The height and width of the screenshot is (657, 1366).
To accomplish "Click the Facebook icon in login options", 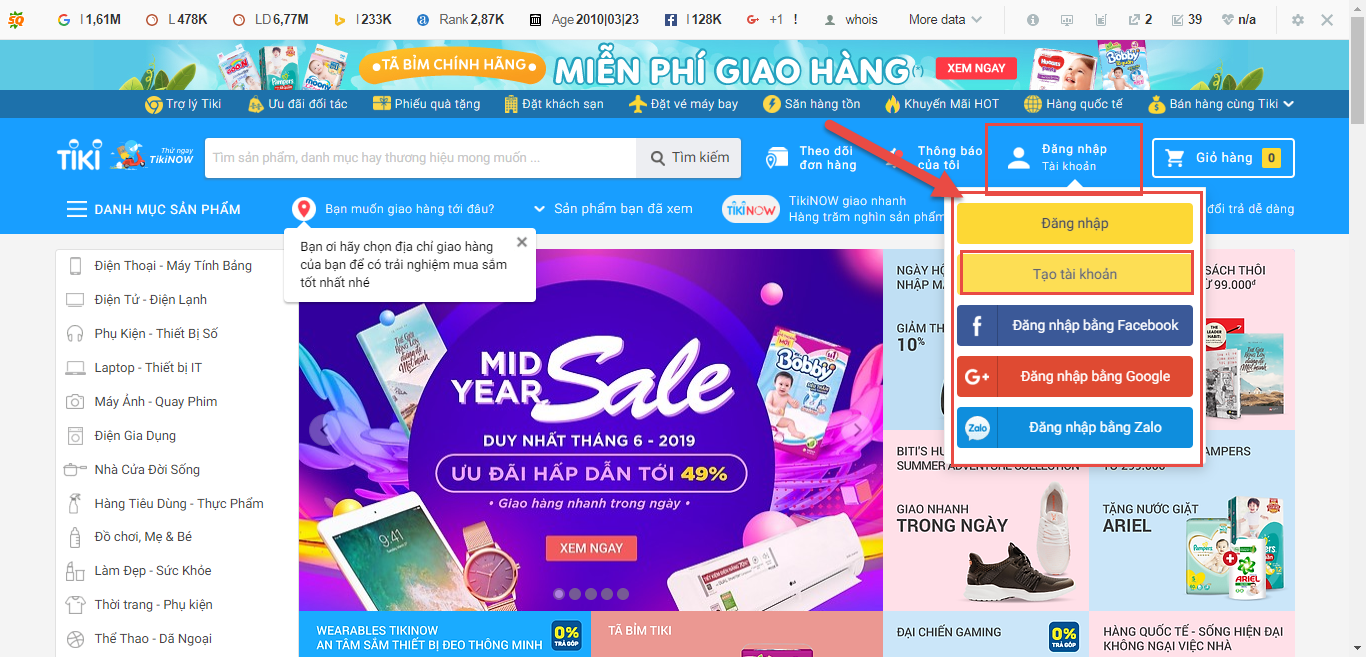I will click(977, 326).
